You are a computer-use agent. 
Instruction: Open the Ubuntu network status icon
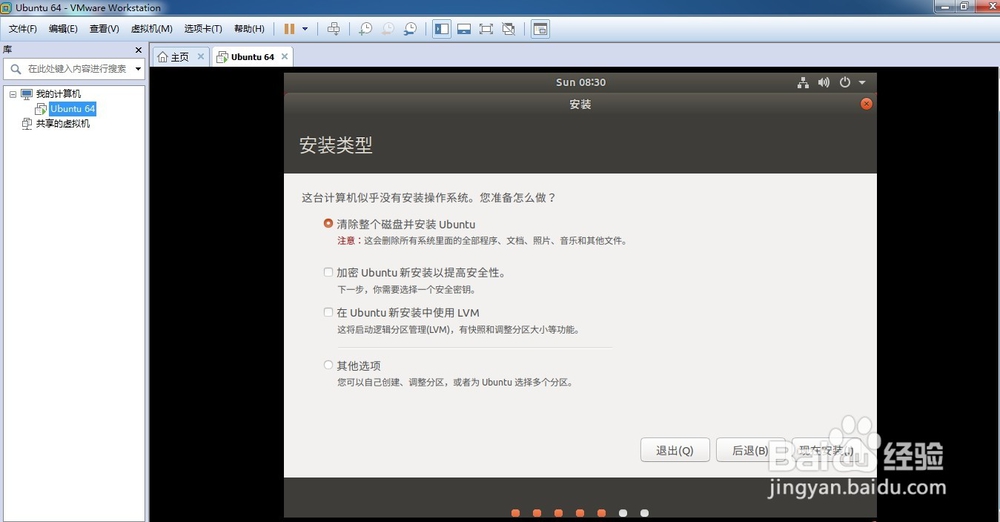(x=803, y=82)
